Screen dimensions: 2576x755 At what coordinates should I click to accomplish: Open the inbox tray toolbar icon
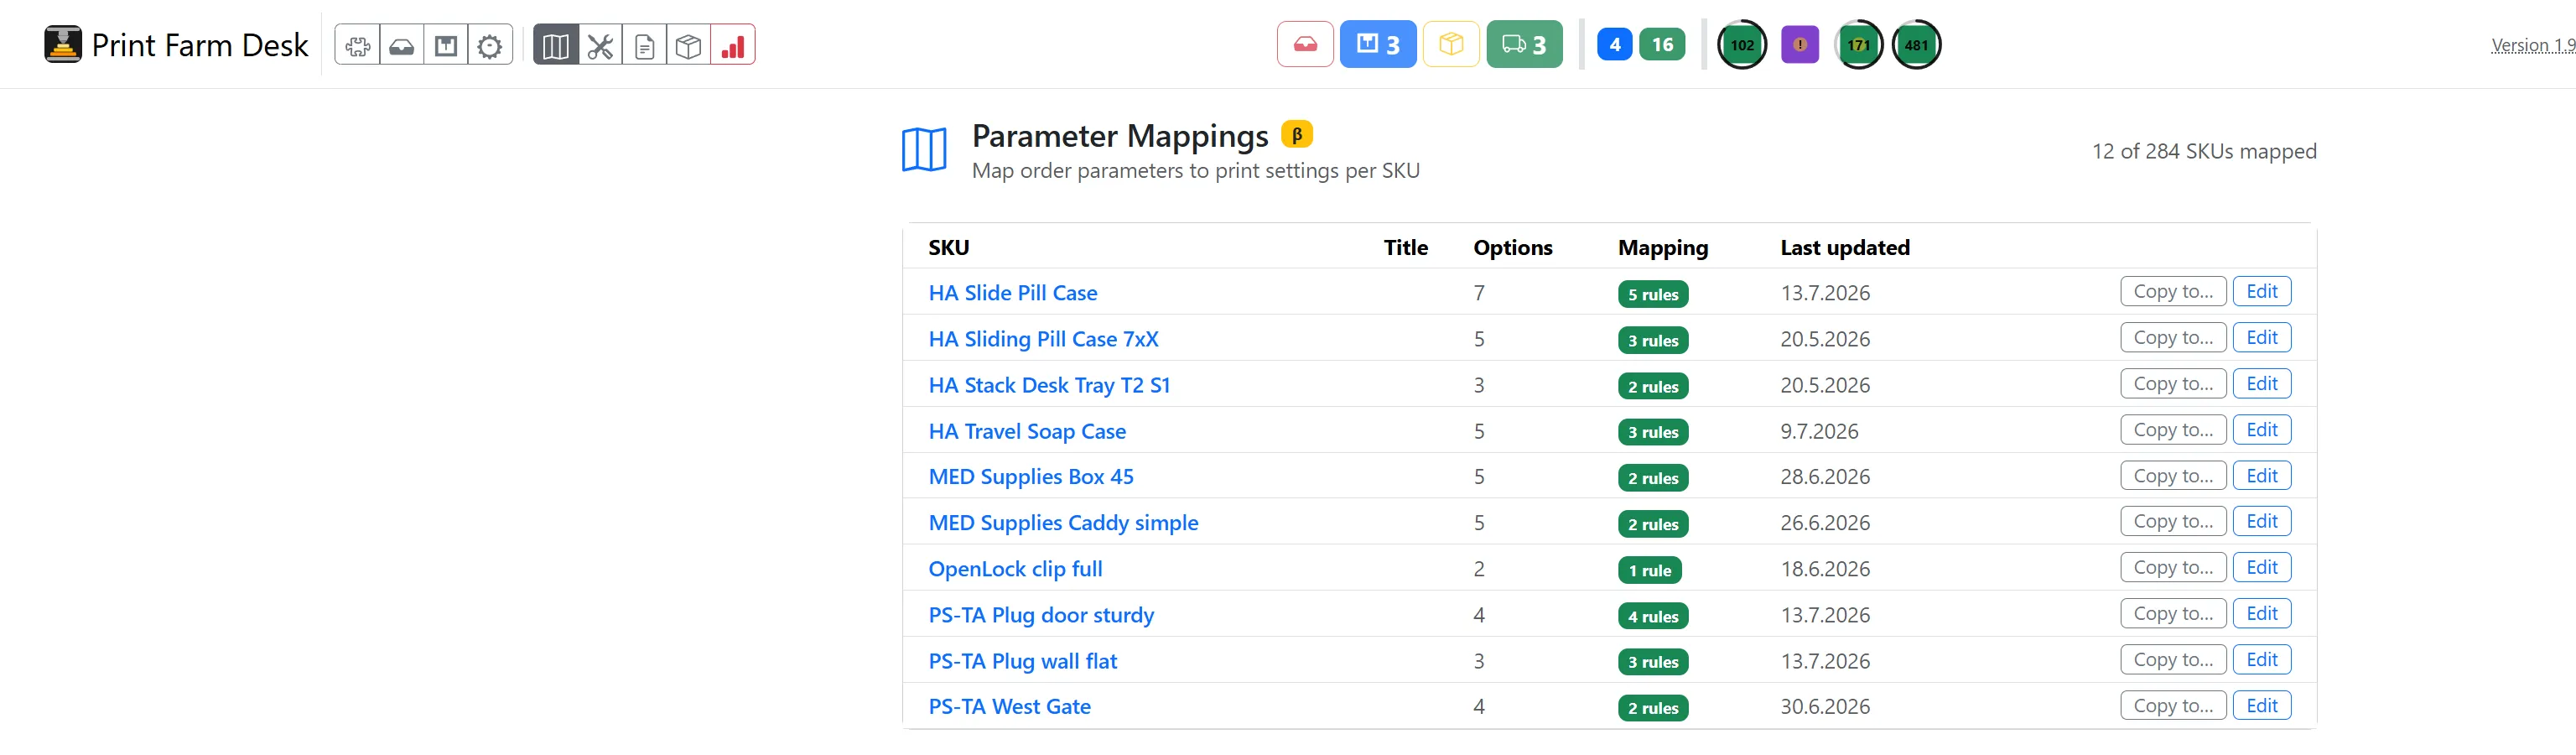pos(402,45)
